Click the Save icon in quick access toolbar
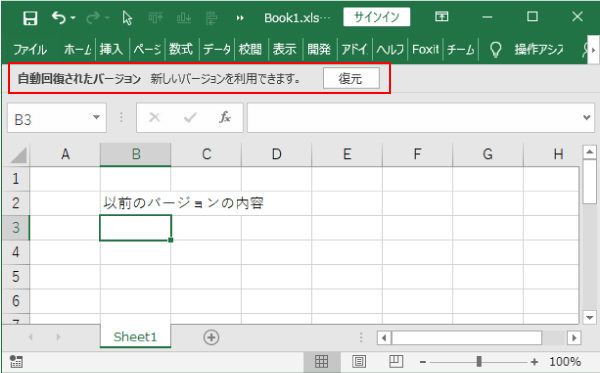Viewport: 600px width, 373px height. tap(30, 18)
